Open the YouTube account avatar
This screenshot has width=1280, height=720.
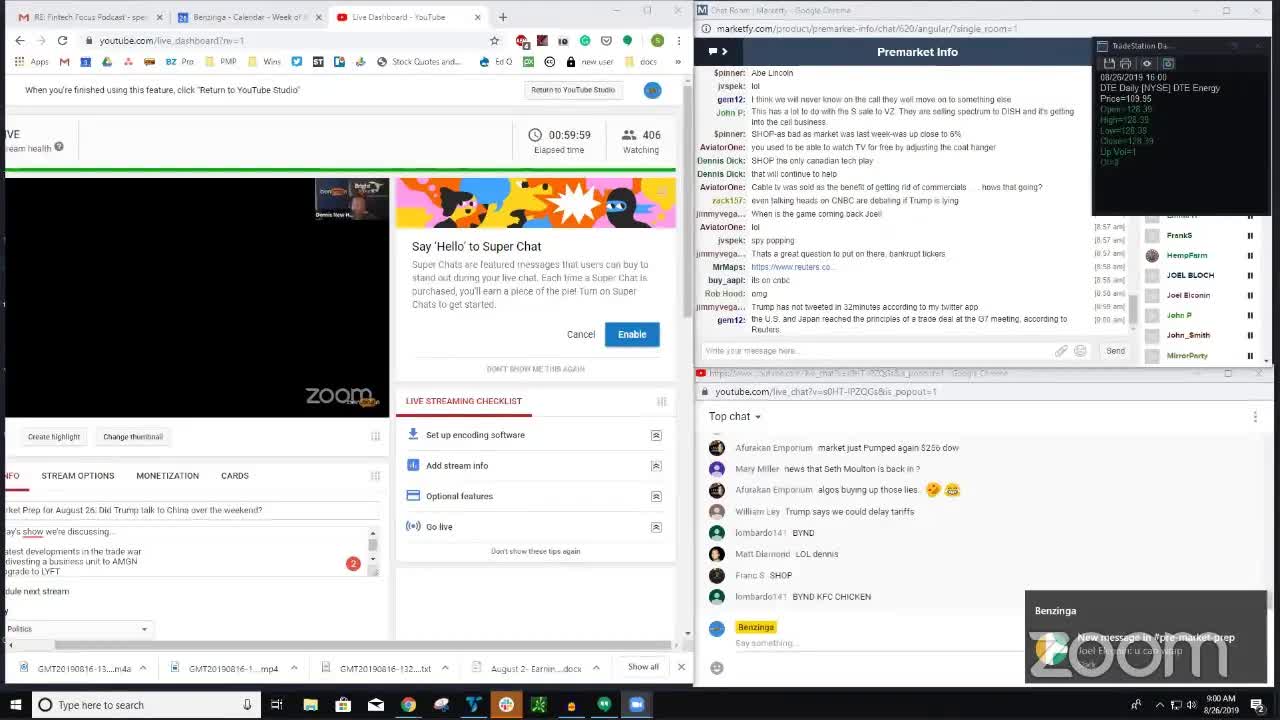tap(652, 90)
